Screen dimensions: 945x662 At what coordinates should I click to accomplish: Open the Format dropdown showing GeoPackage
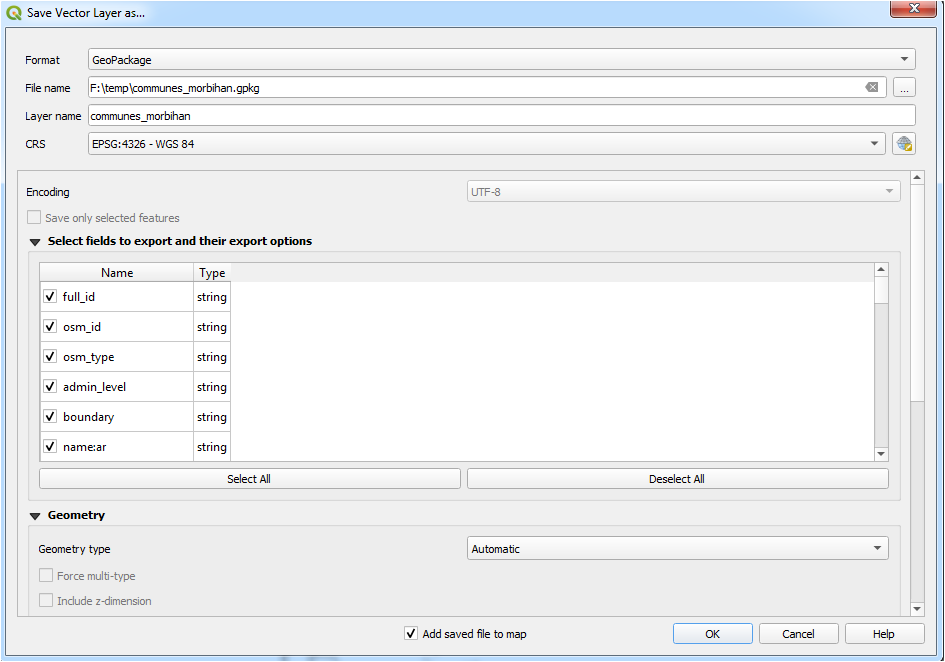501,60
